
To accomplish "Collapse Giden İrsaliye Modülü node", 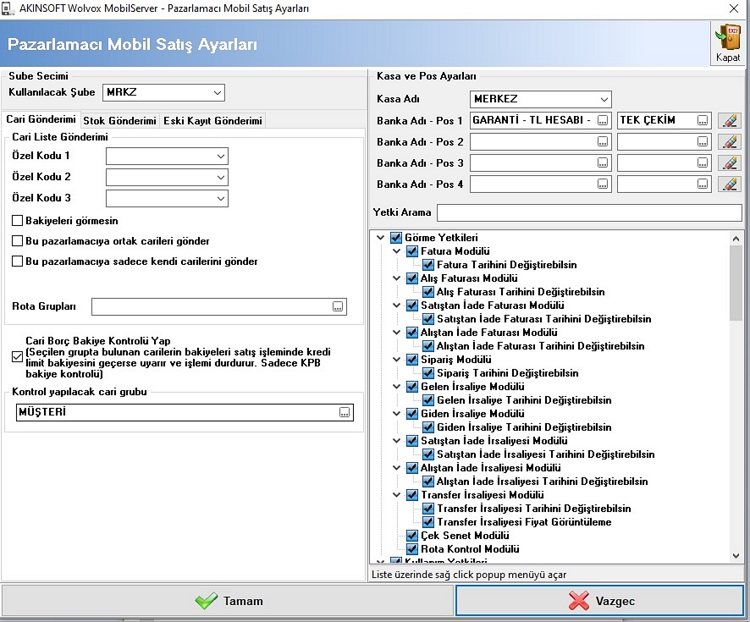I will [x=397, y=413].
